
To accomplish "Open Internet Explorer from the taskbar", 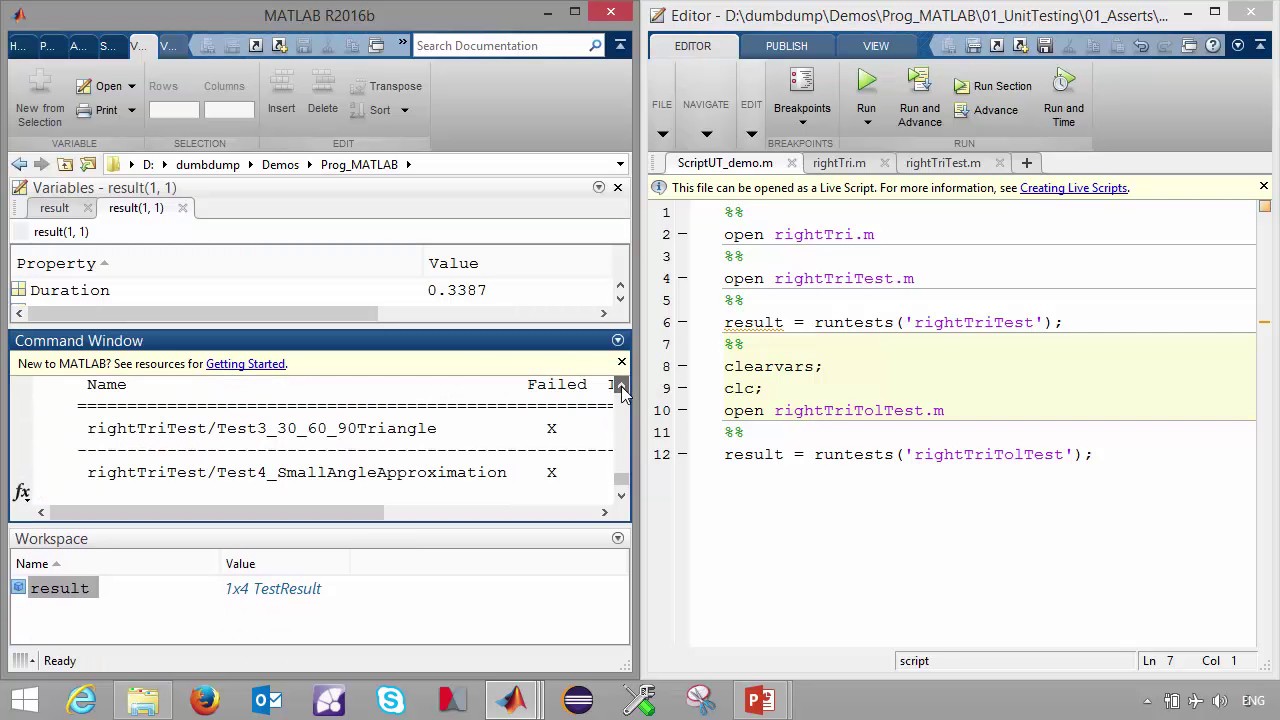I will point(81,700).
